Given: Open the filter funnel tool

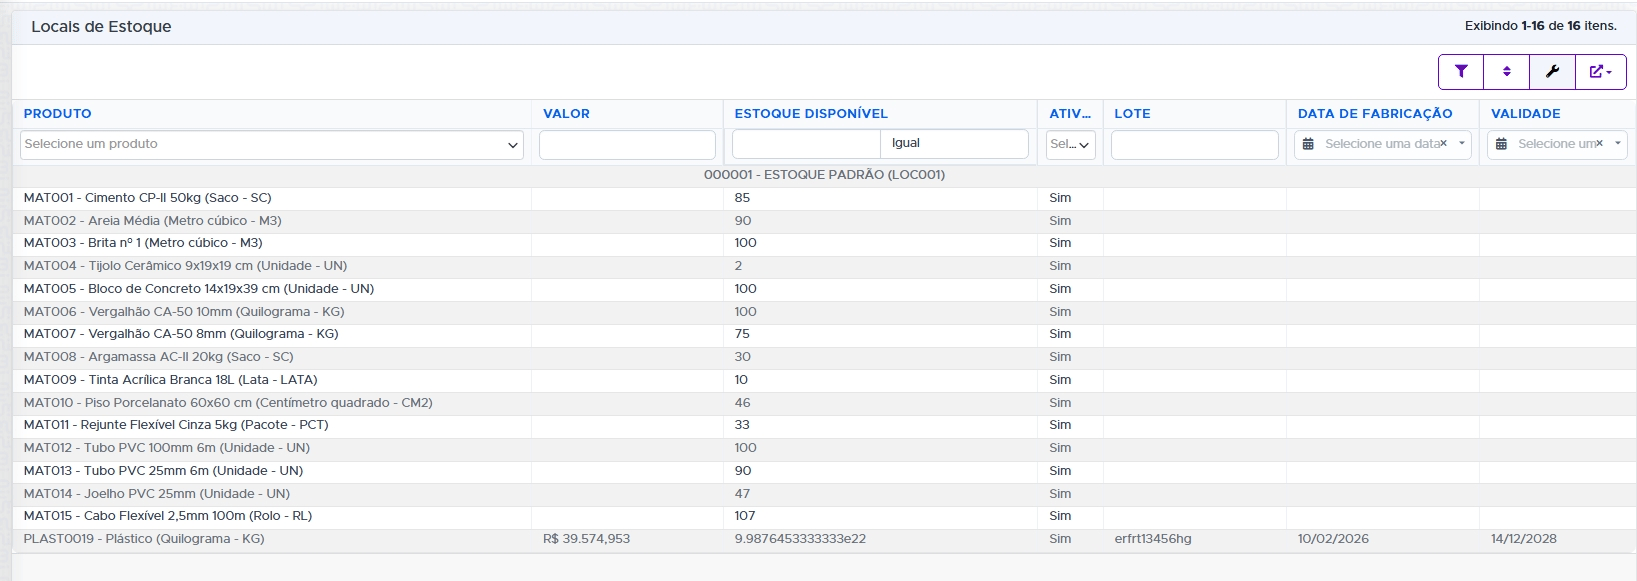Looking at the screenshot, I should click(1461, 72).
